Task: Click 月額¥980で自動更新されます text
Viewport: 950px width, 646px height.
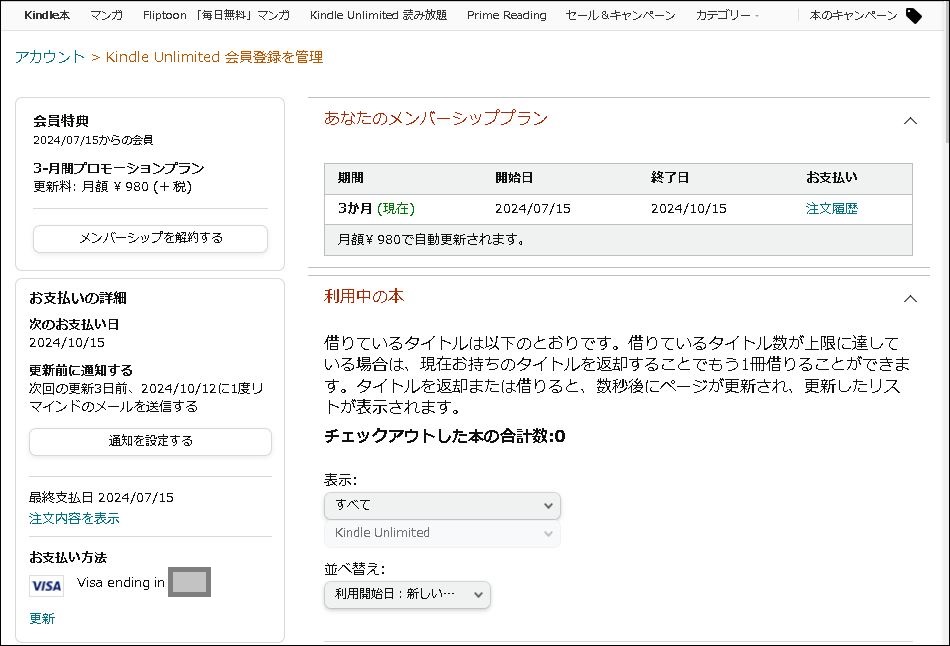Action: click(431, 240)
